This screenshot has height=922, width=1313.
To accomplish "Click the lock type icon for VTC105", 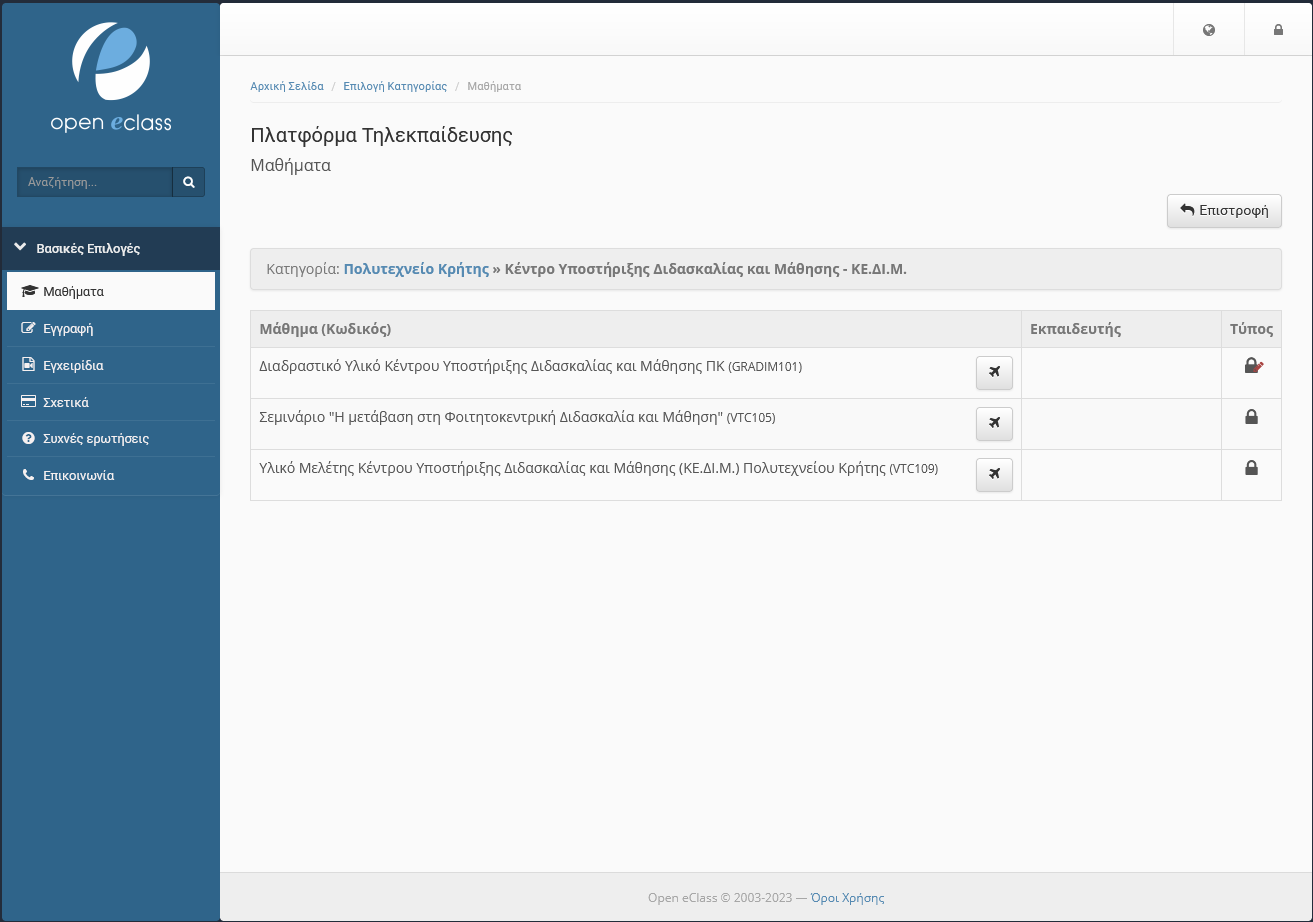I will click(1251, 417).
